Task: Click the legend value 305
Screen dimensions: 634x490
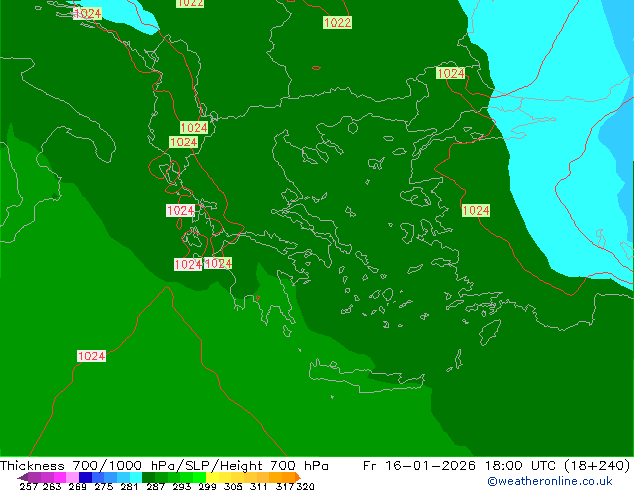Action: point(233,486)
